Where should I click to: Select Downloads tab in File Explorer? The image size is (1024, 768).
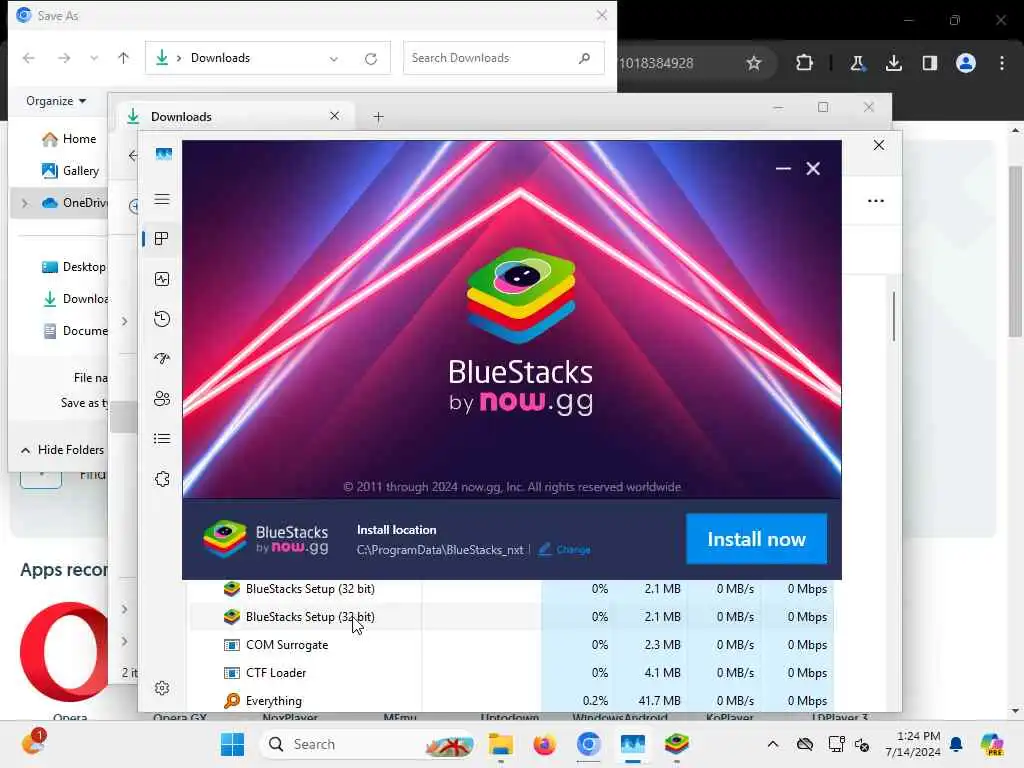pos(235,117)
